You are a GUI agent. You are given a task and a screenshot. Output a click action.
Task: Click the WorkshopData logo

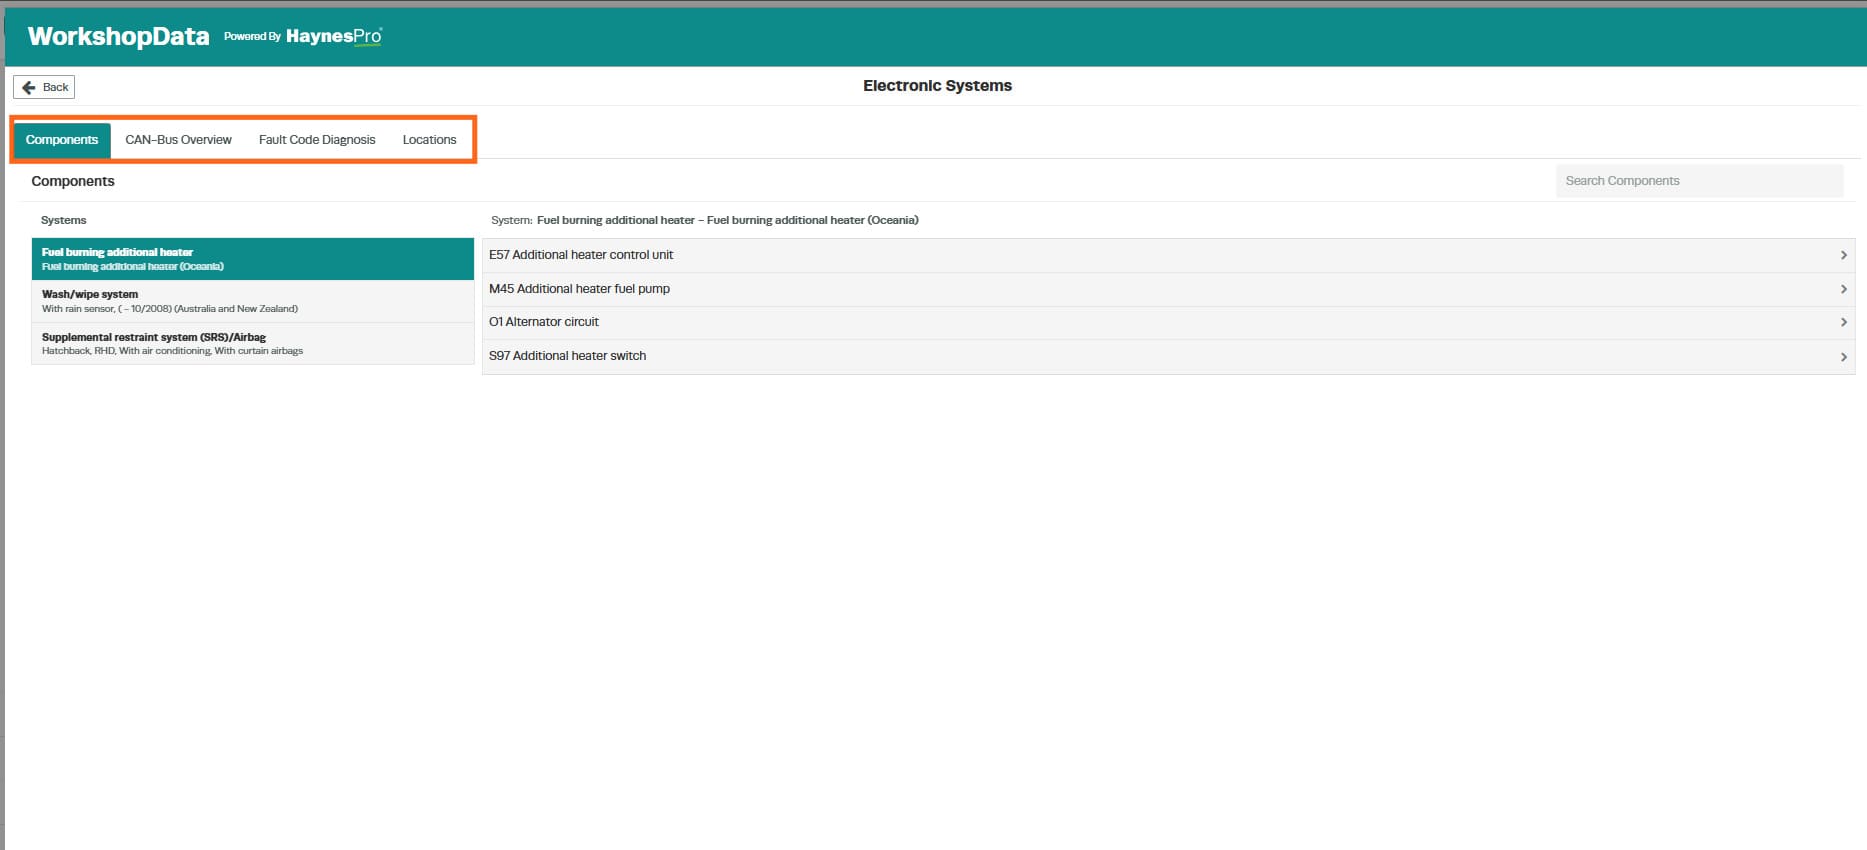118,37
